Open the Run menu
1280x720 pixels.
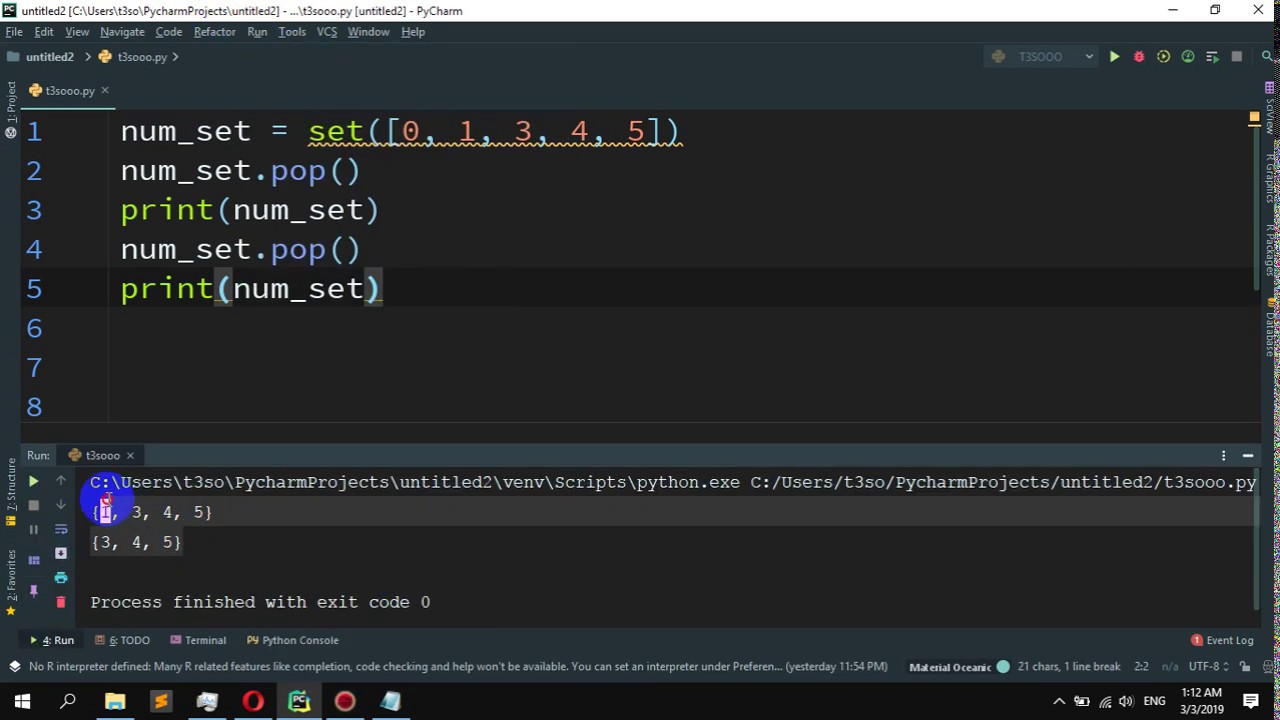tap(257, 32)
